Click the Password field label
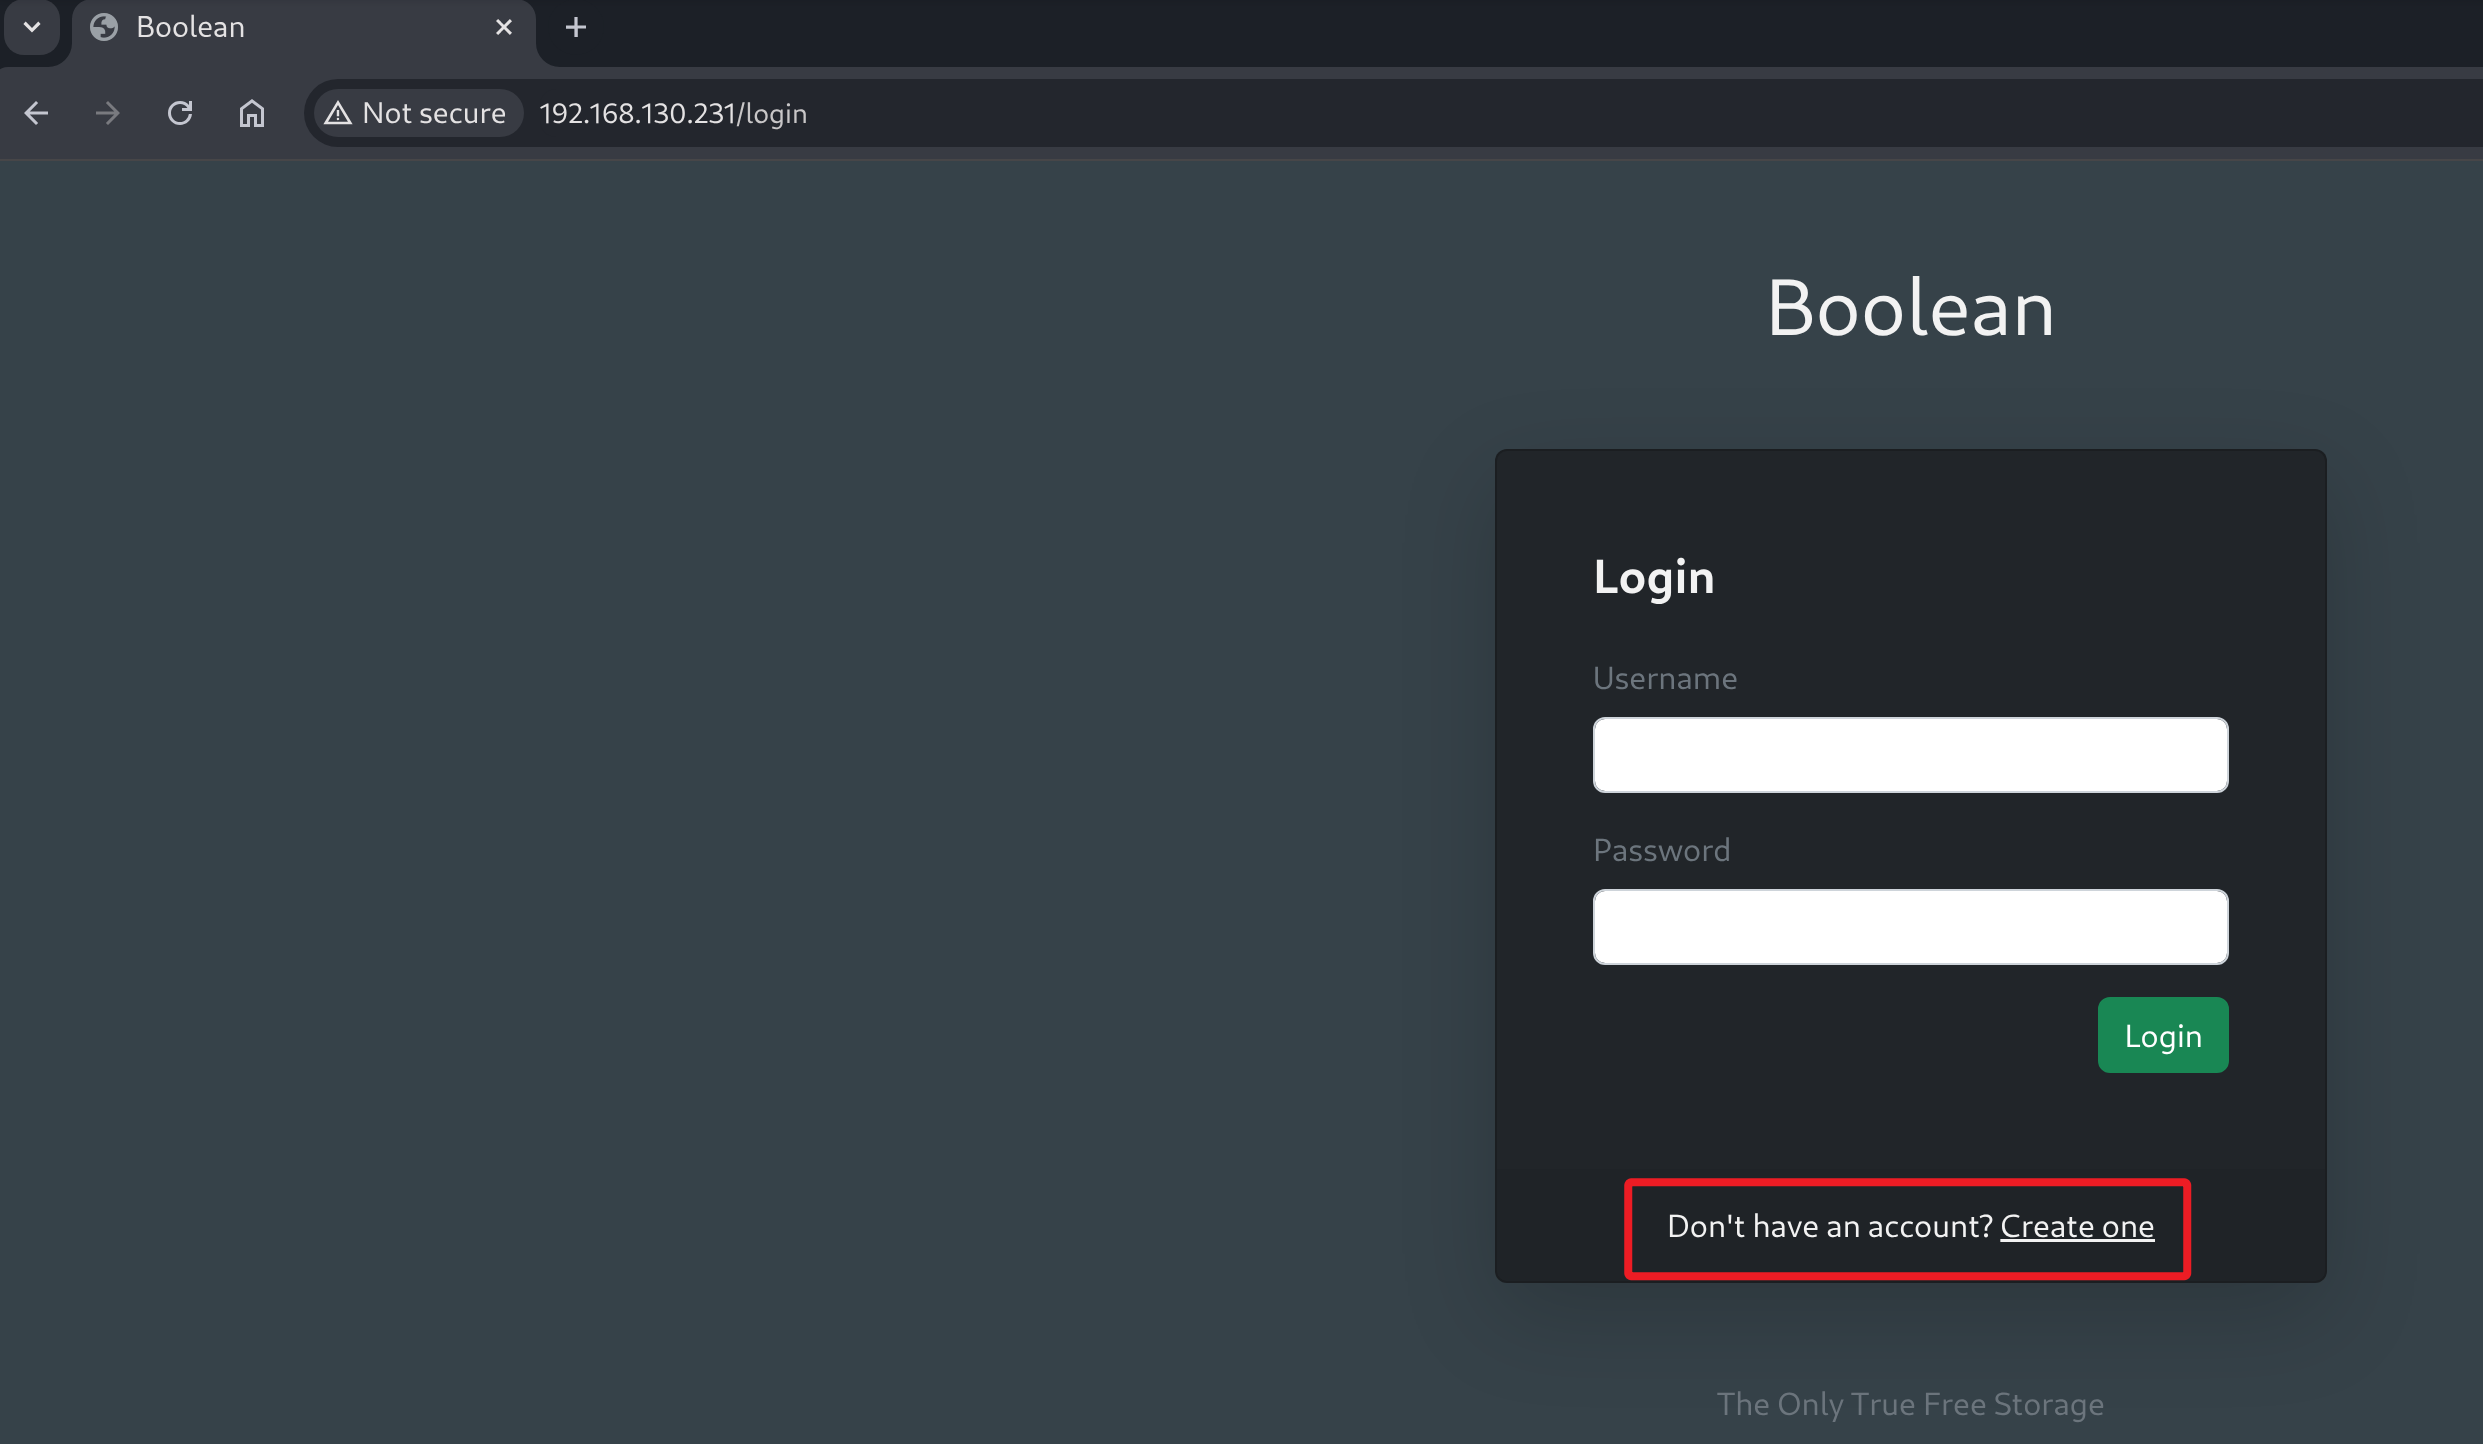Viewport: 2483px width, 1444px height. coord(1661,851)
